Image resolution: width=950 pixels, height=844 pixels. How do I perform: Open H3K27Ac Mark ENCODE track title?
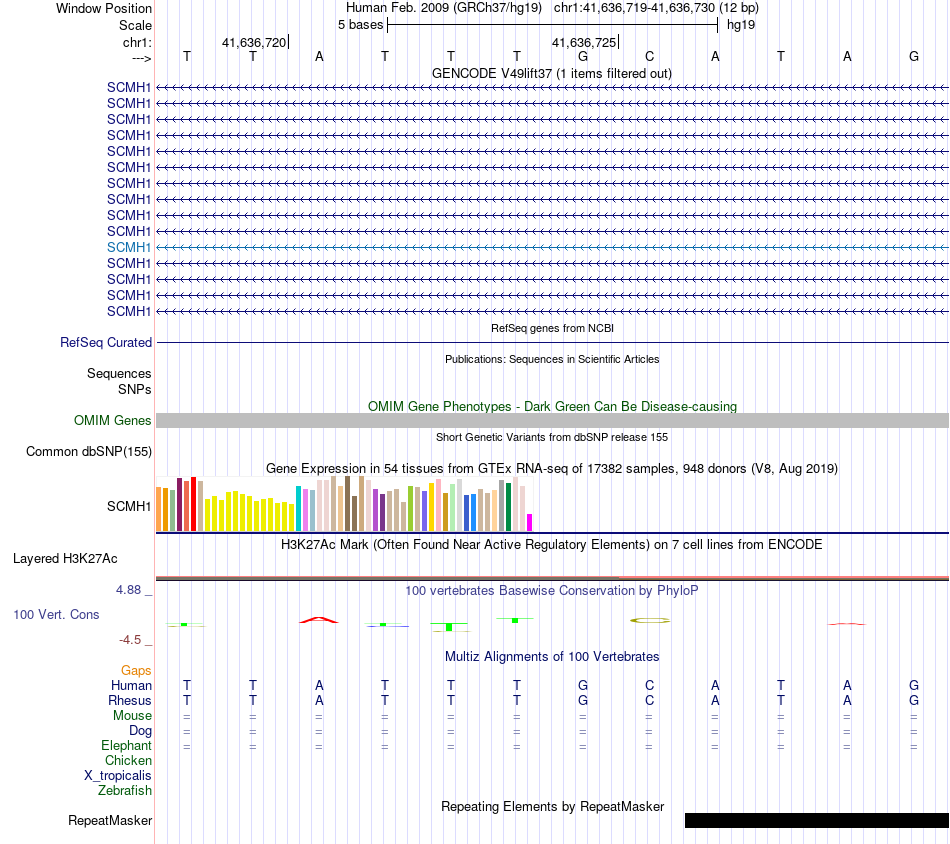click(552, 545)
